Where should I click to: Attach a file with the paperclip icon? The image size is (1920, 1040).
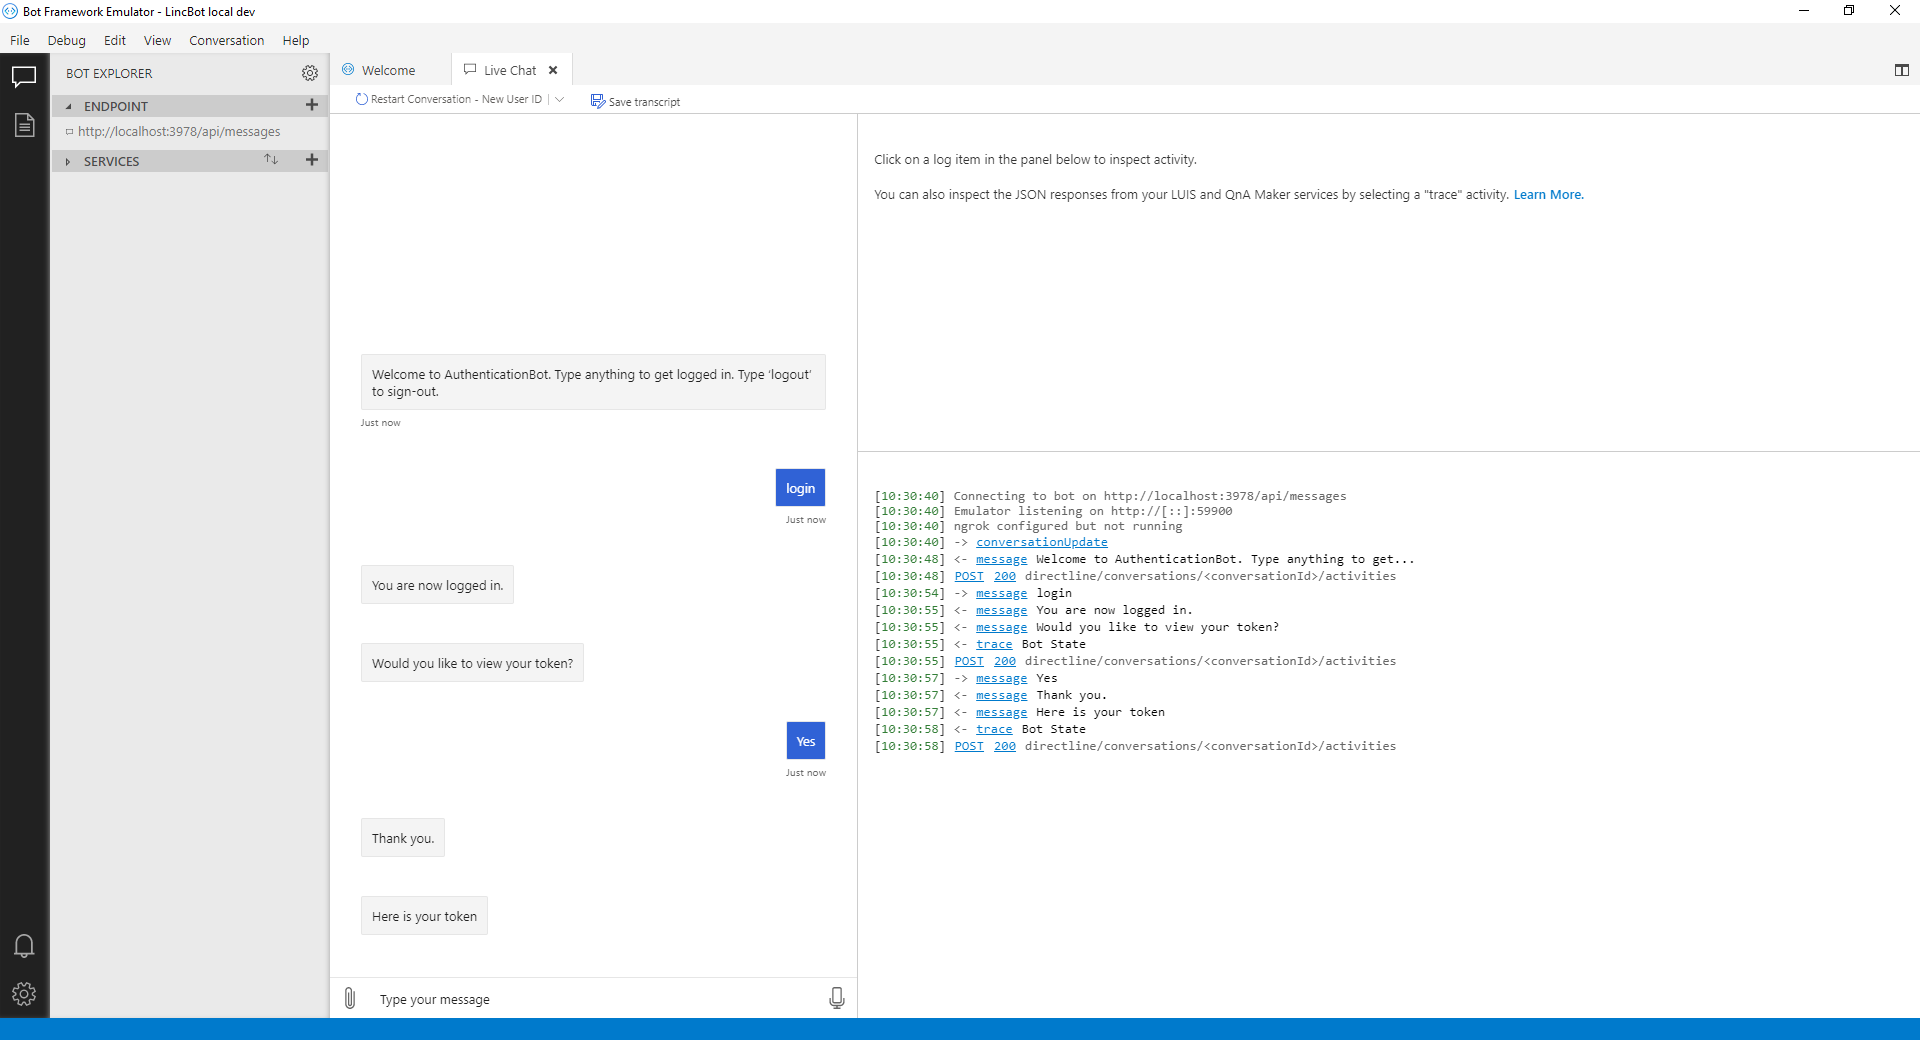click(349, 998)
